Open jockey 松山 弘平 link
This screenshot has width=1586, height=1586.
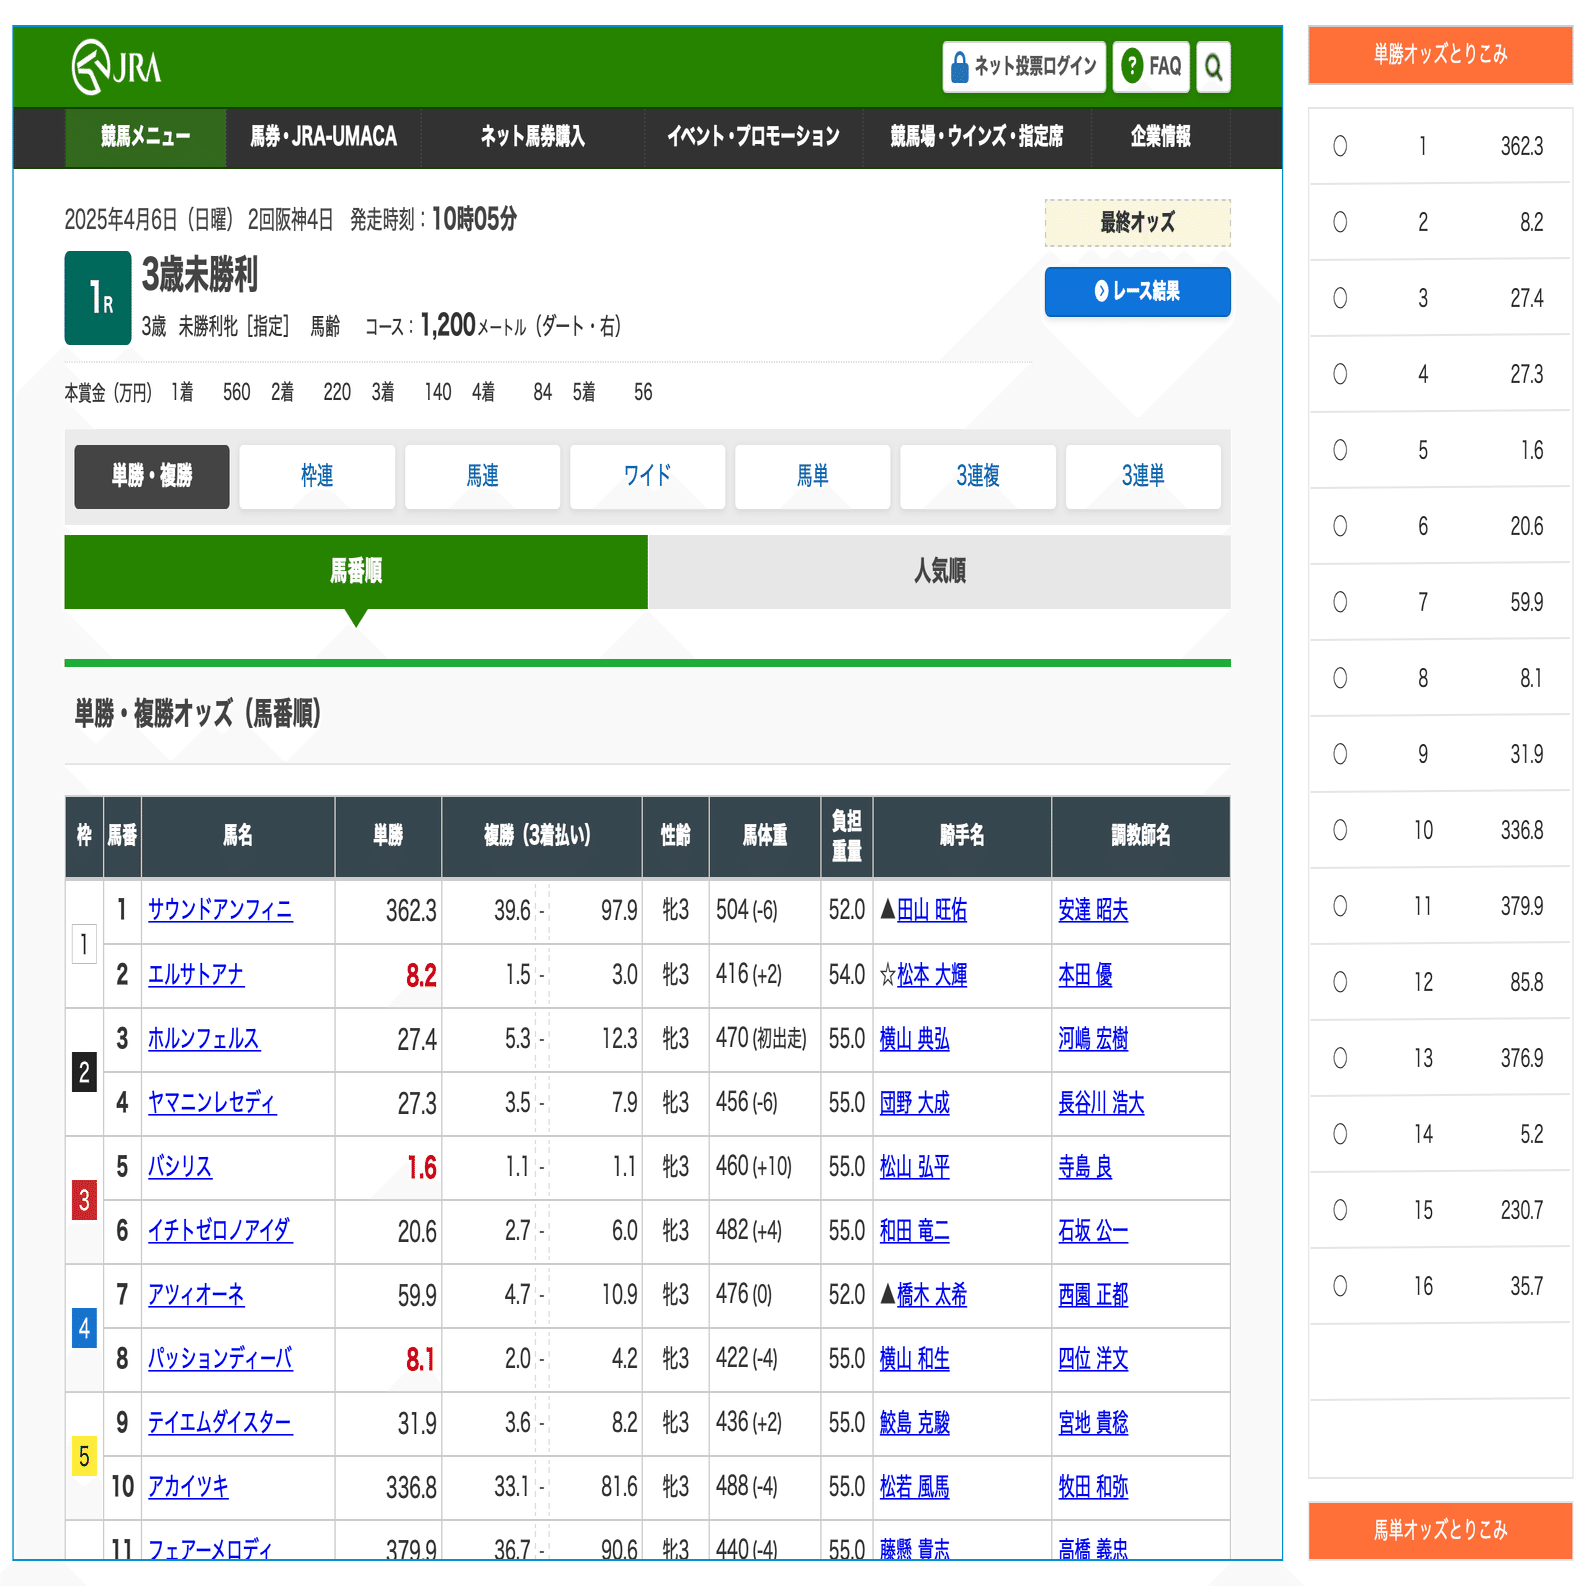pos(915,1166)
